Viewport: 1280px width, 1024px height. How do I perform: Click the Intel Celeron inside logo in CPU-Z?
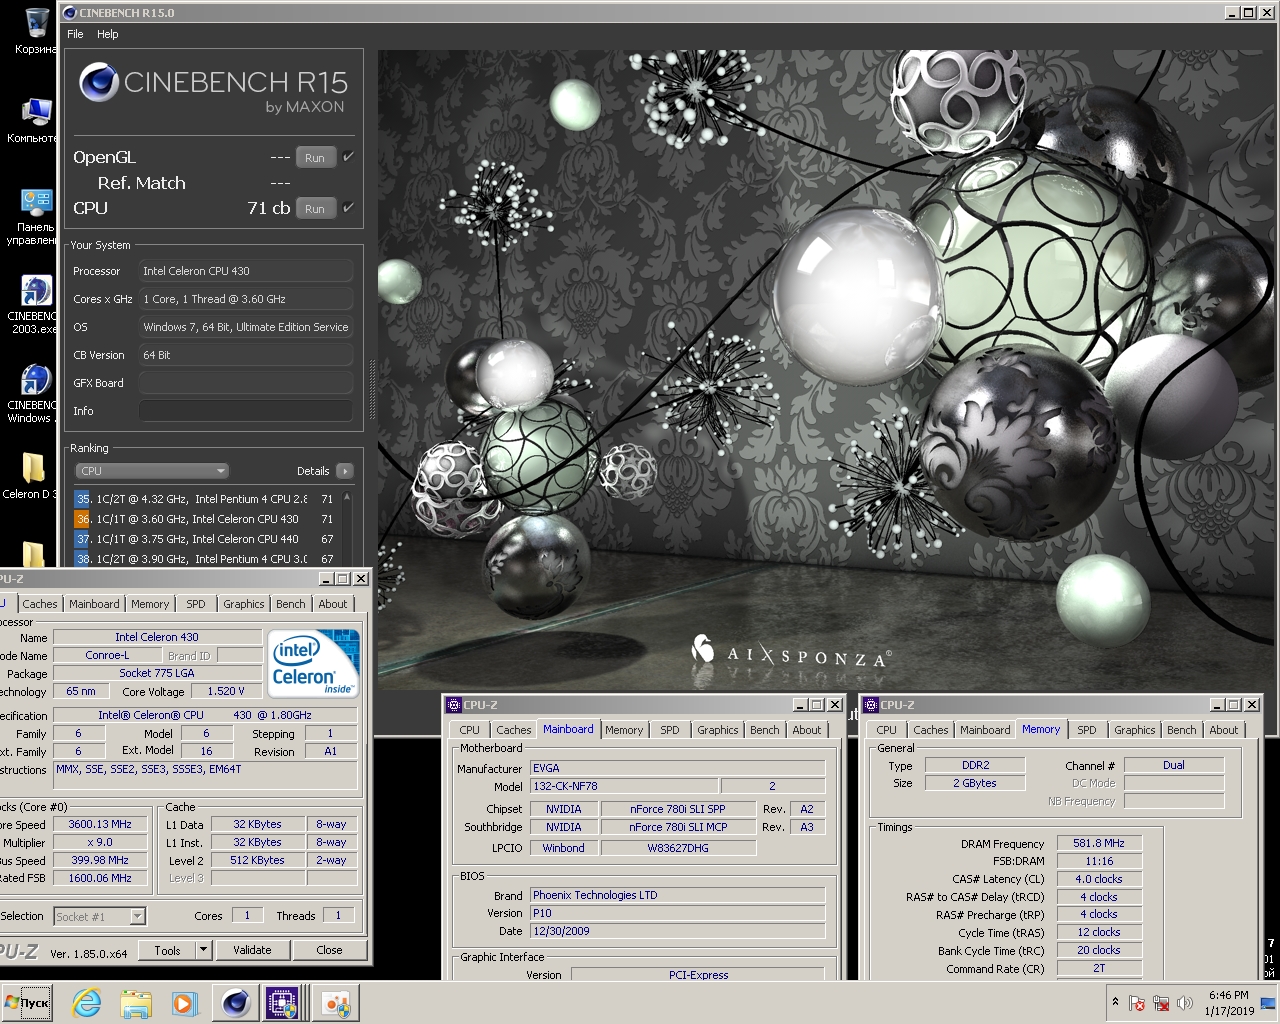tap(314, 663)
